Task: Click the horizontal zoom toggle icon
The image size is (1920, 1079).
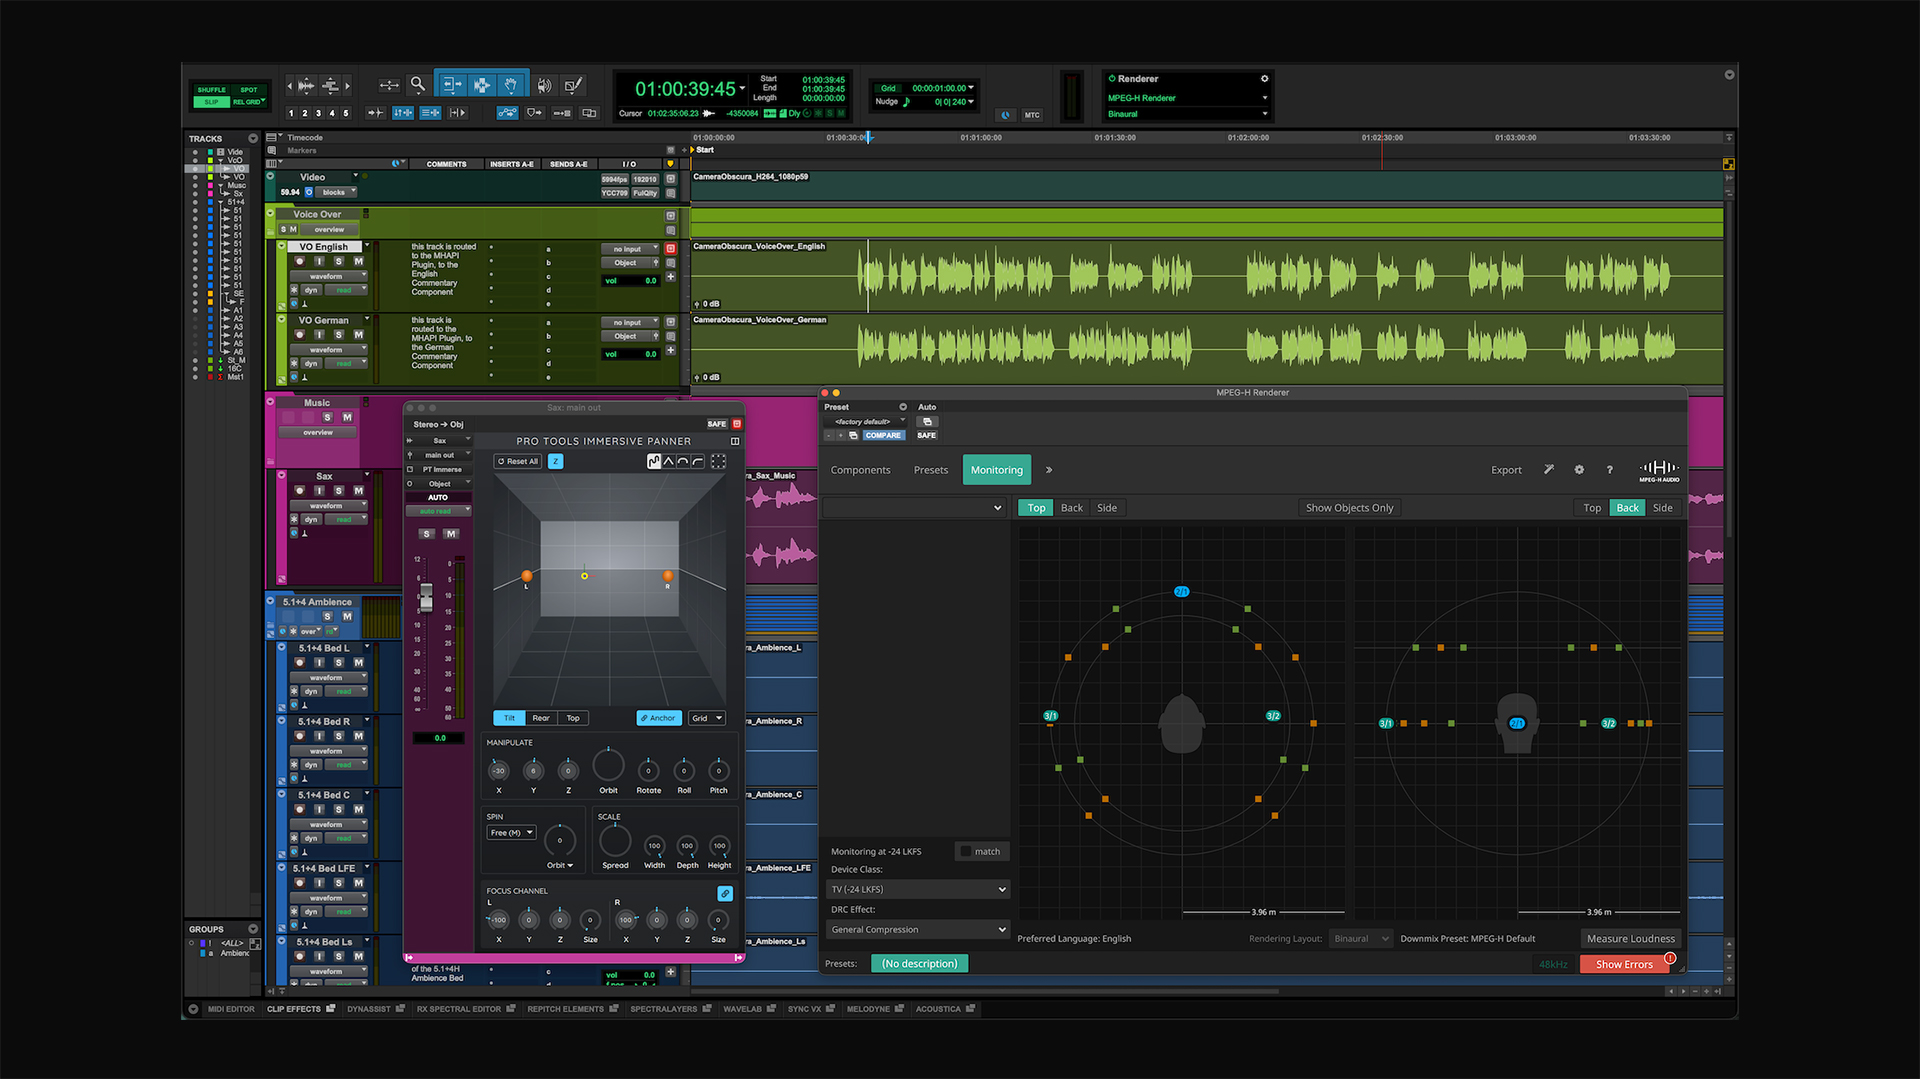Action: [x=389, y=85]
